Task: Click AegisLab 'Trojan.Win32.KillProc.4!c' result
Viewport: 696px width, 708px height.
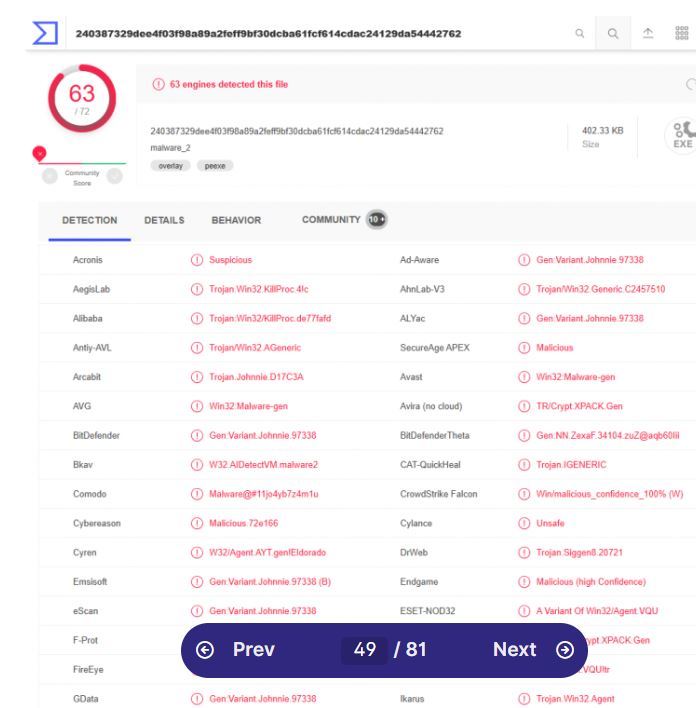Action: [x=259, y=289]
